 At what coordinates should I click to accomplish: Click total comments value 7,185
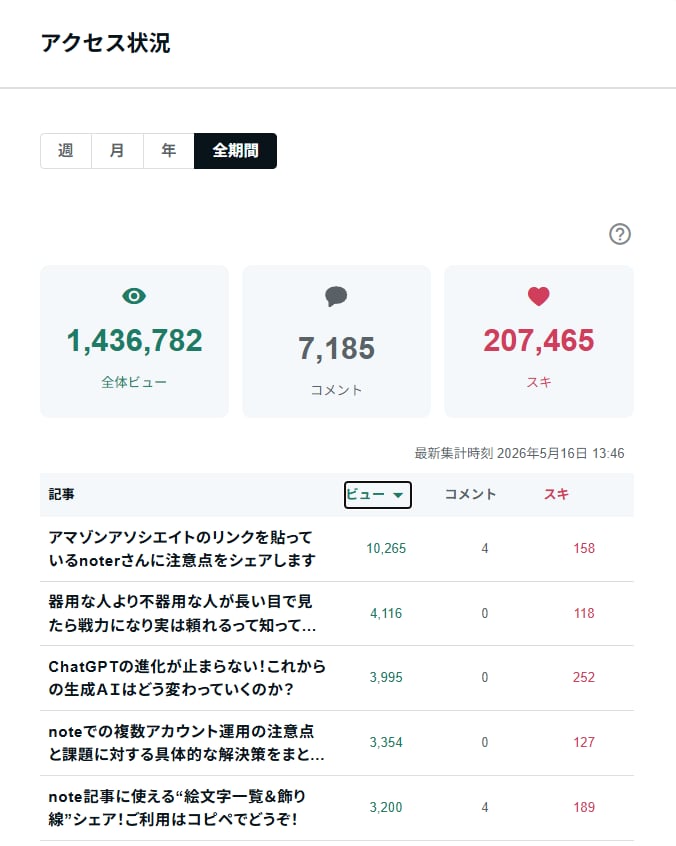tap(336, 348)
